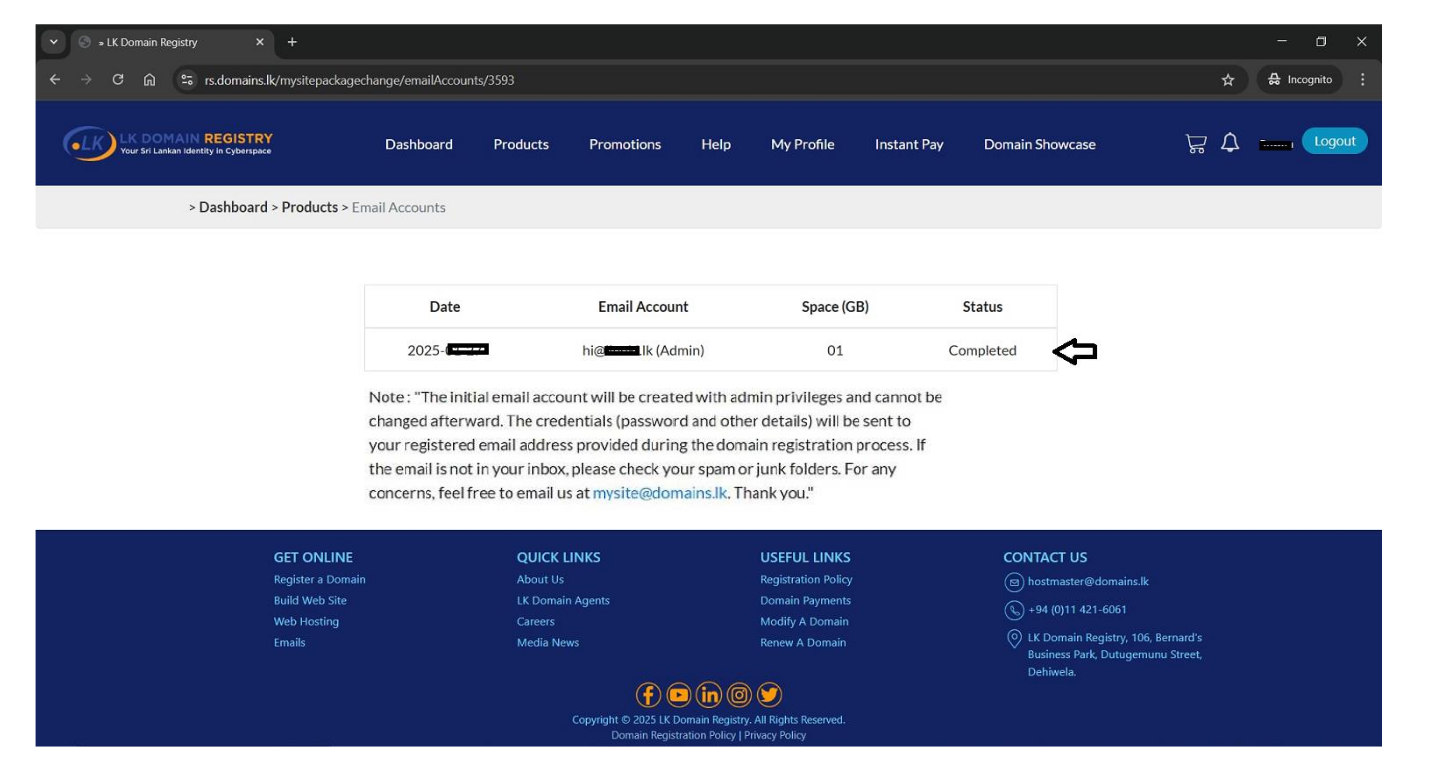Reload the page in browser toolbar
The height and width of the screenshot is (771, 1429).
pos(118,80)
